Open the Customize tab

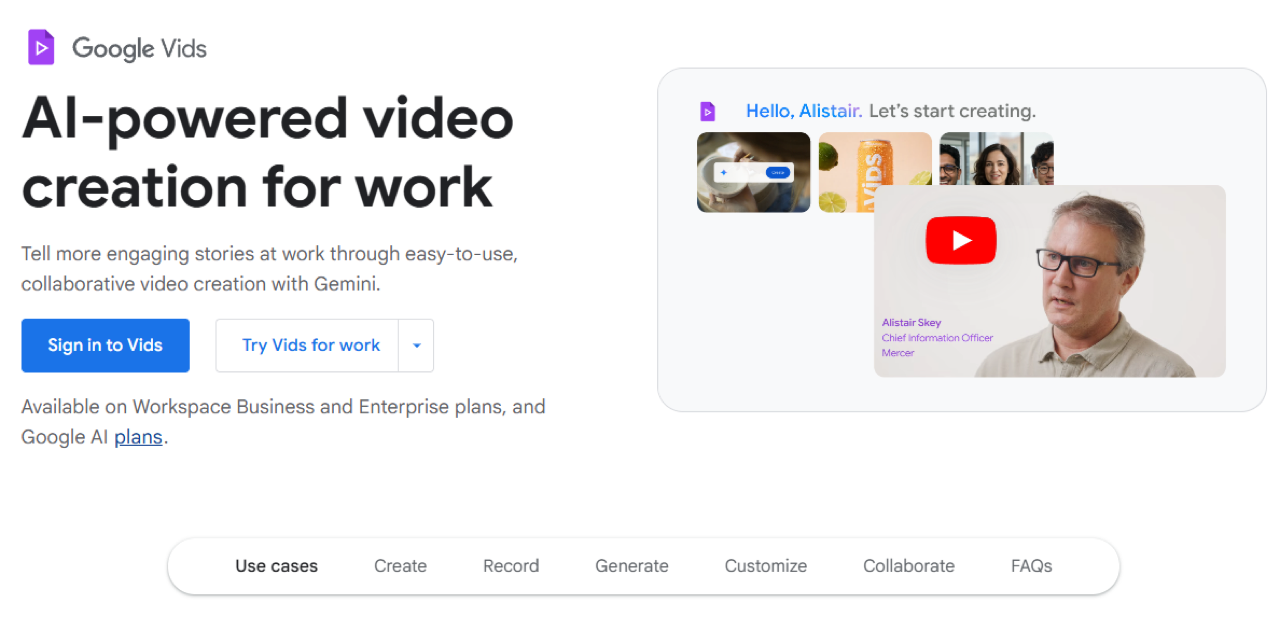point(766,566)
